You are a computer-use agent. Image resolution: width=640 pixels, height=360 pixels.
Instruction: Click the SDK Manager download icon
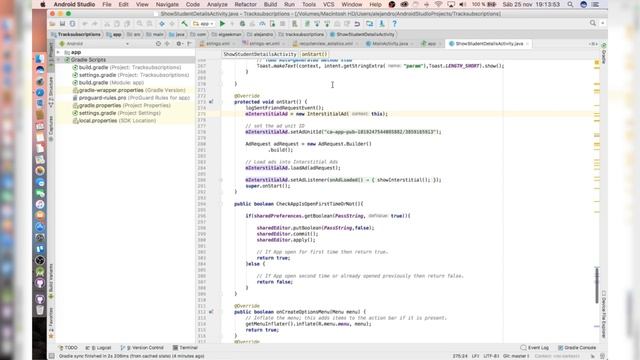click(382, 24)
